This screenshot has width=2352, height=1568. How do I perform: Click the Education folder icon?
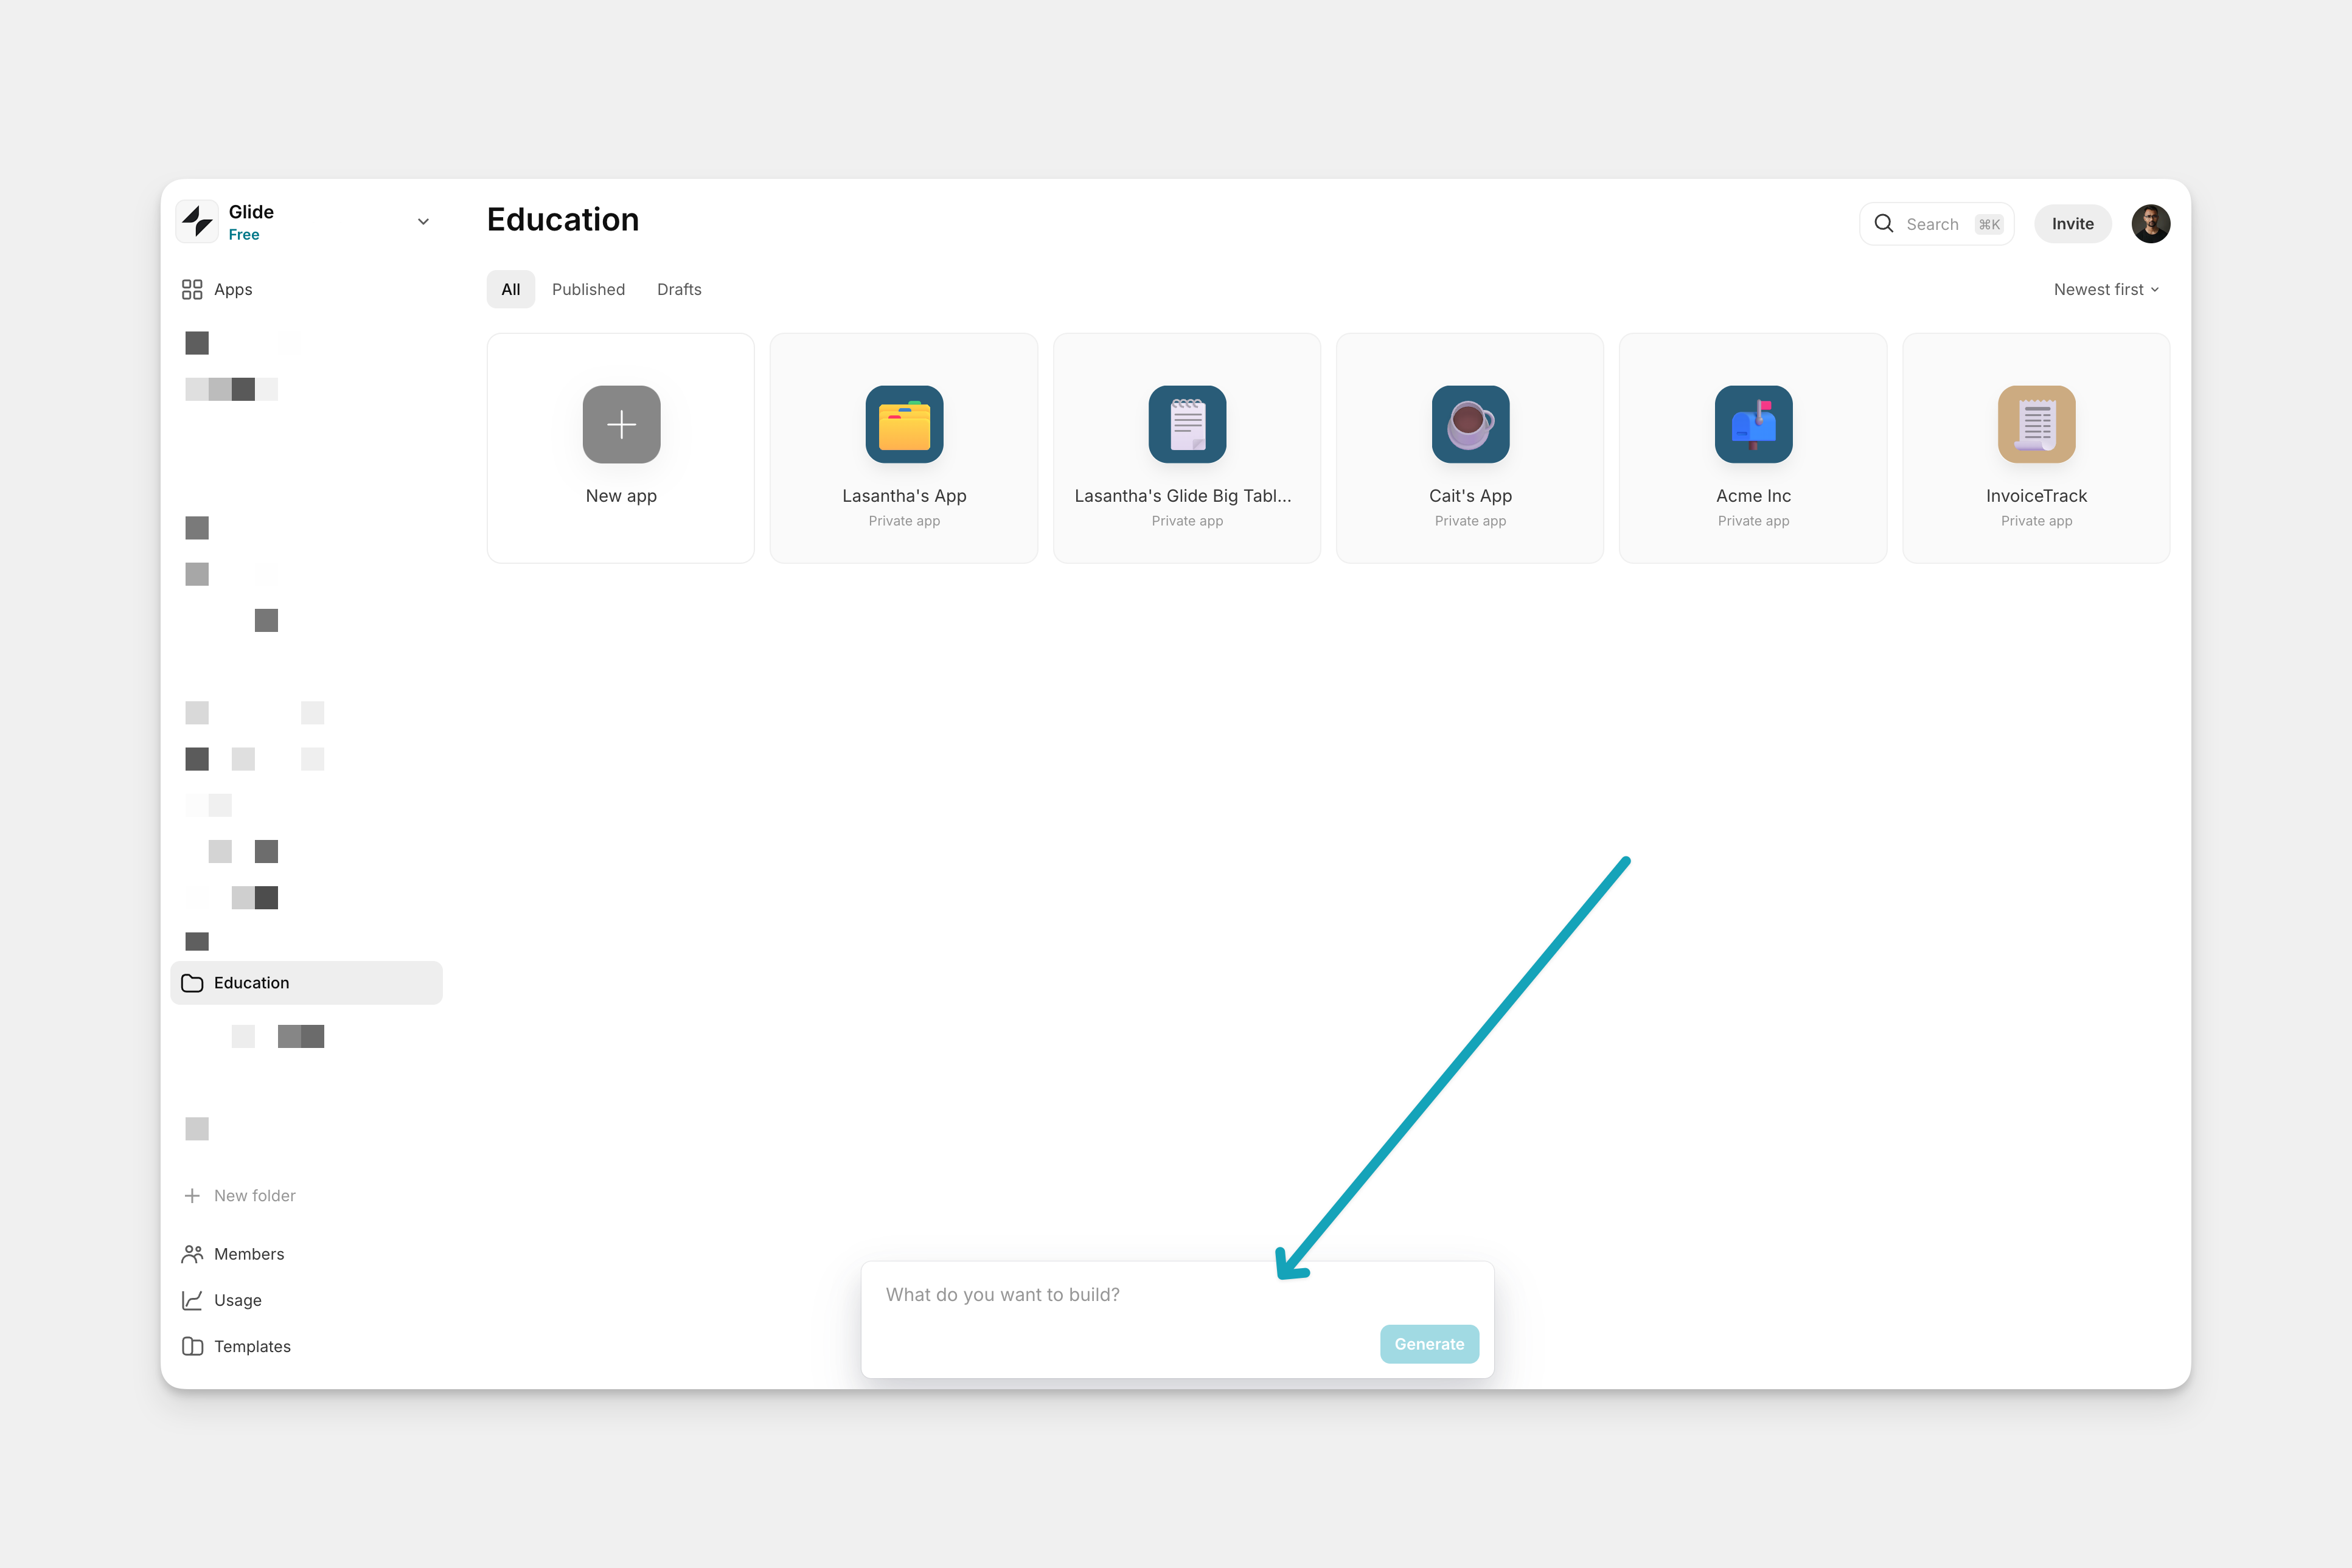coord(192,983)
